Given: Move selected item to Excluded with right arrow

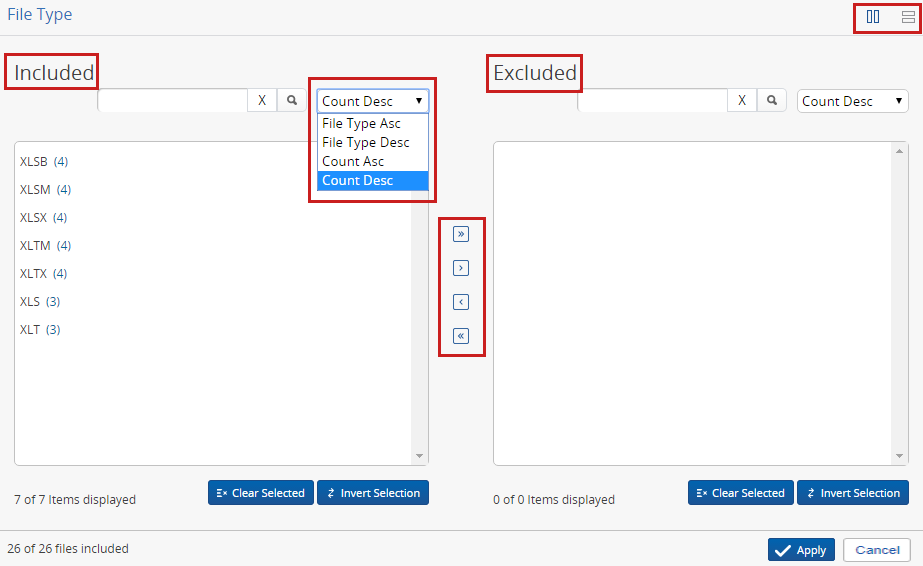Looking at the screenshot, I should coord(461,268).
